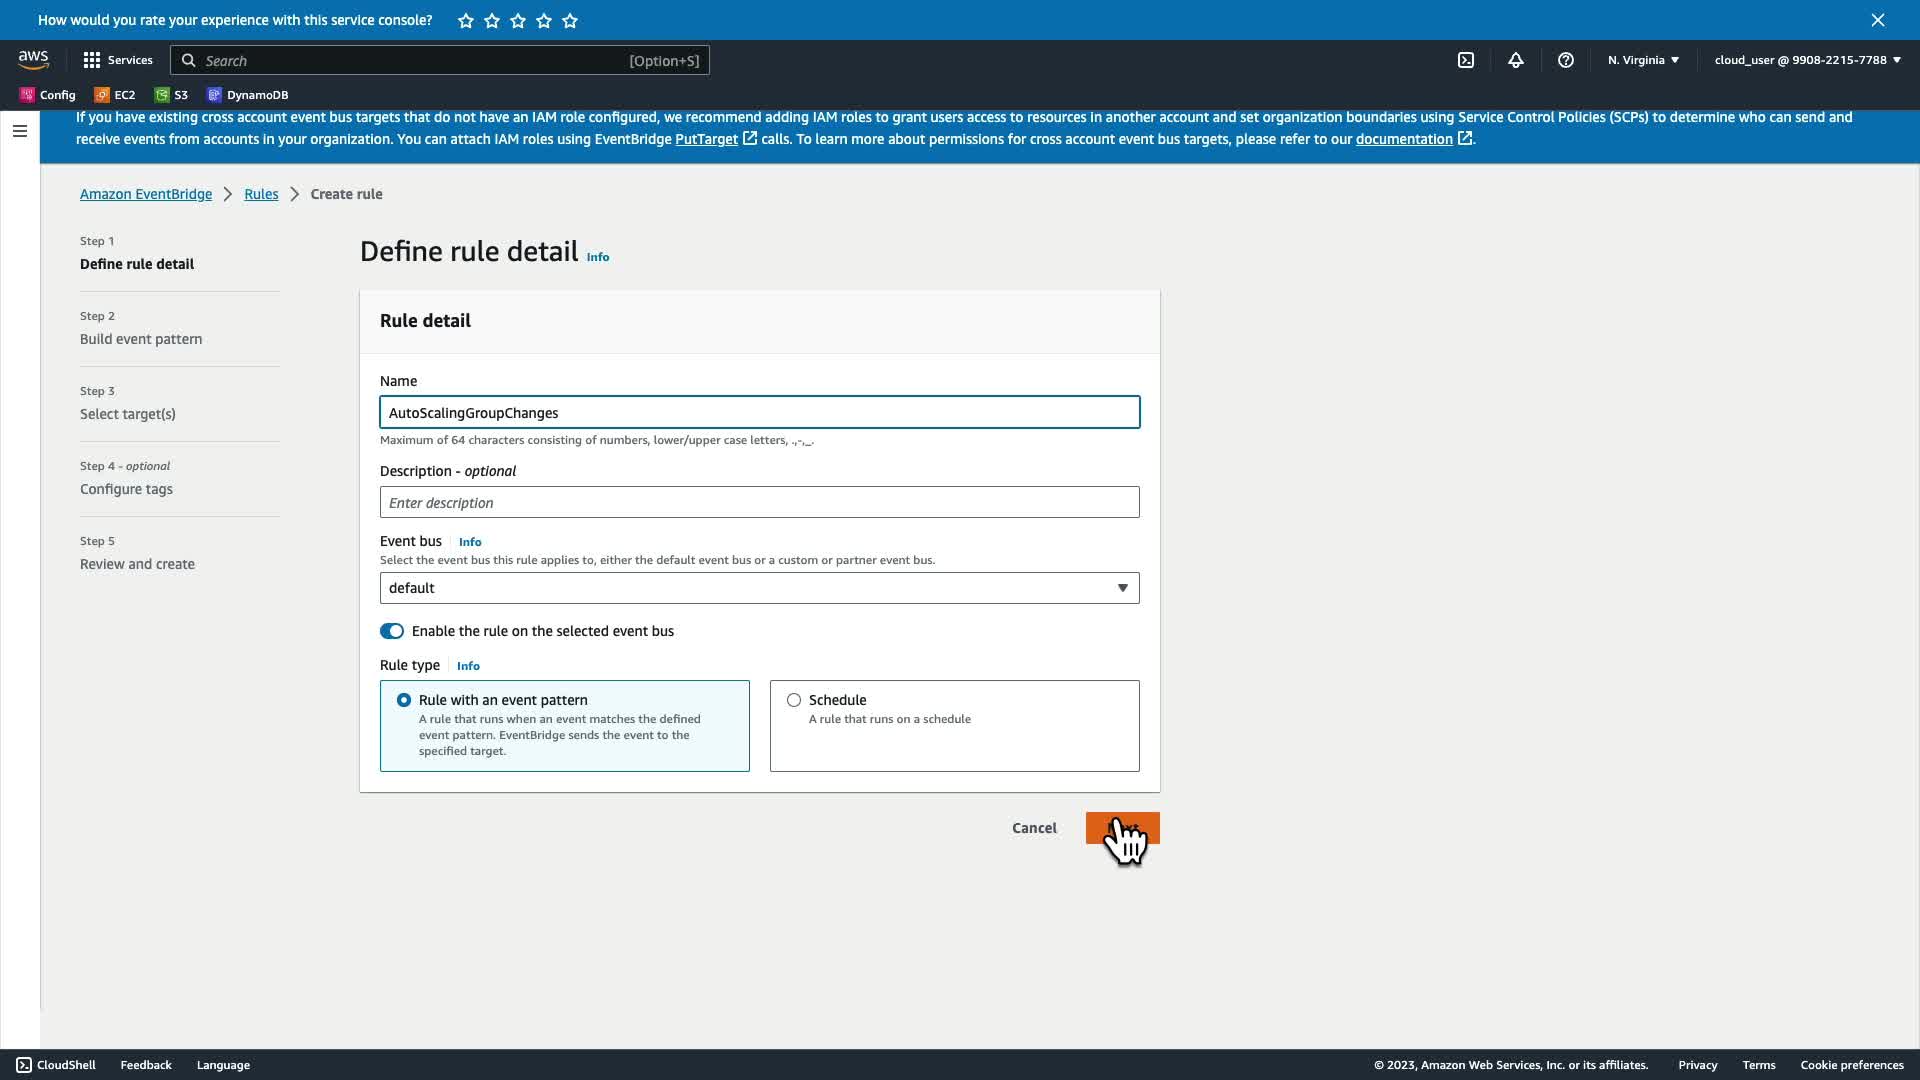The image size is (1920, 1080).
Task: Select Rule with an event pattern radio
Action: (x=404, y=700)
